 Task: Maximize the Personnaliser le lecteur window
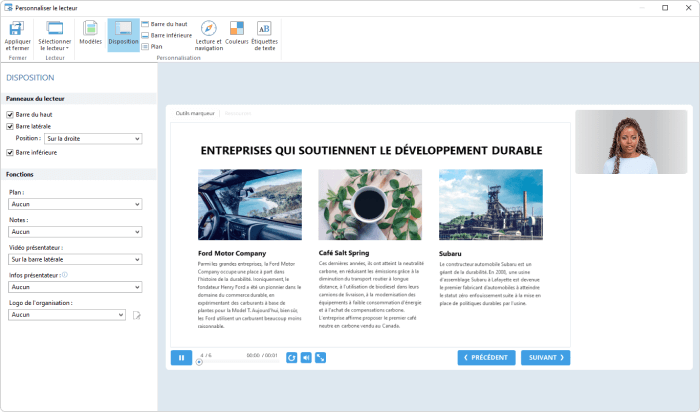tap(665, 8)
